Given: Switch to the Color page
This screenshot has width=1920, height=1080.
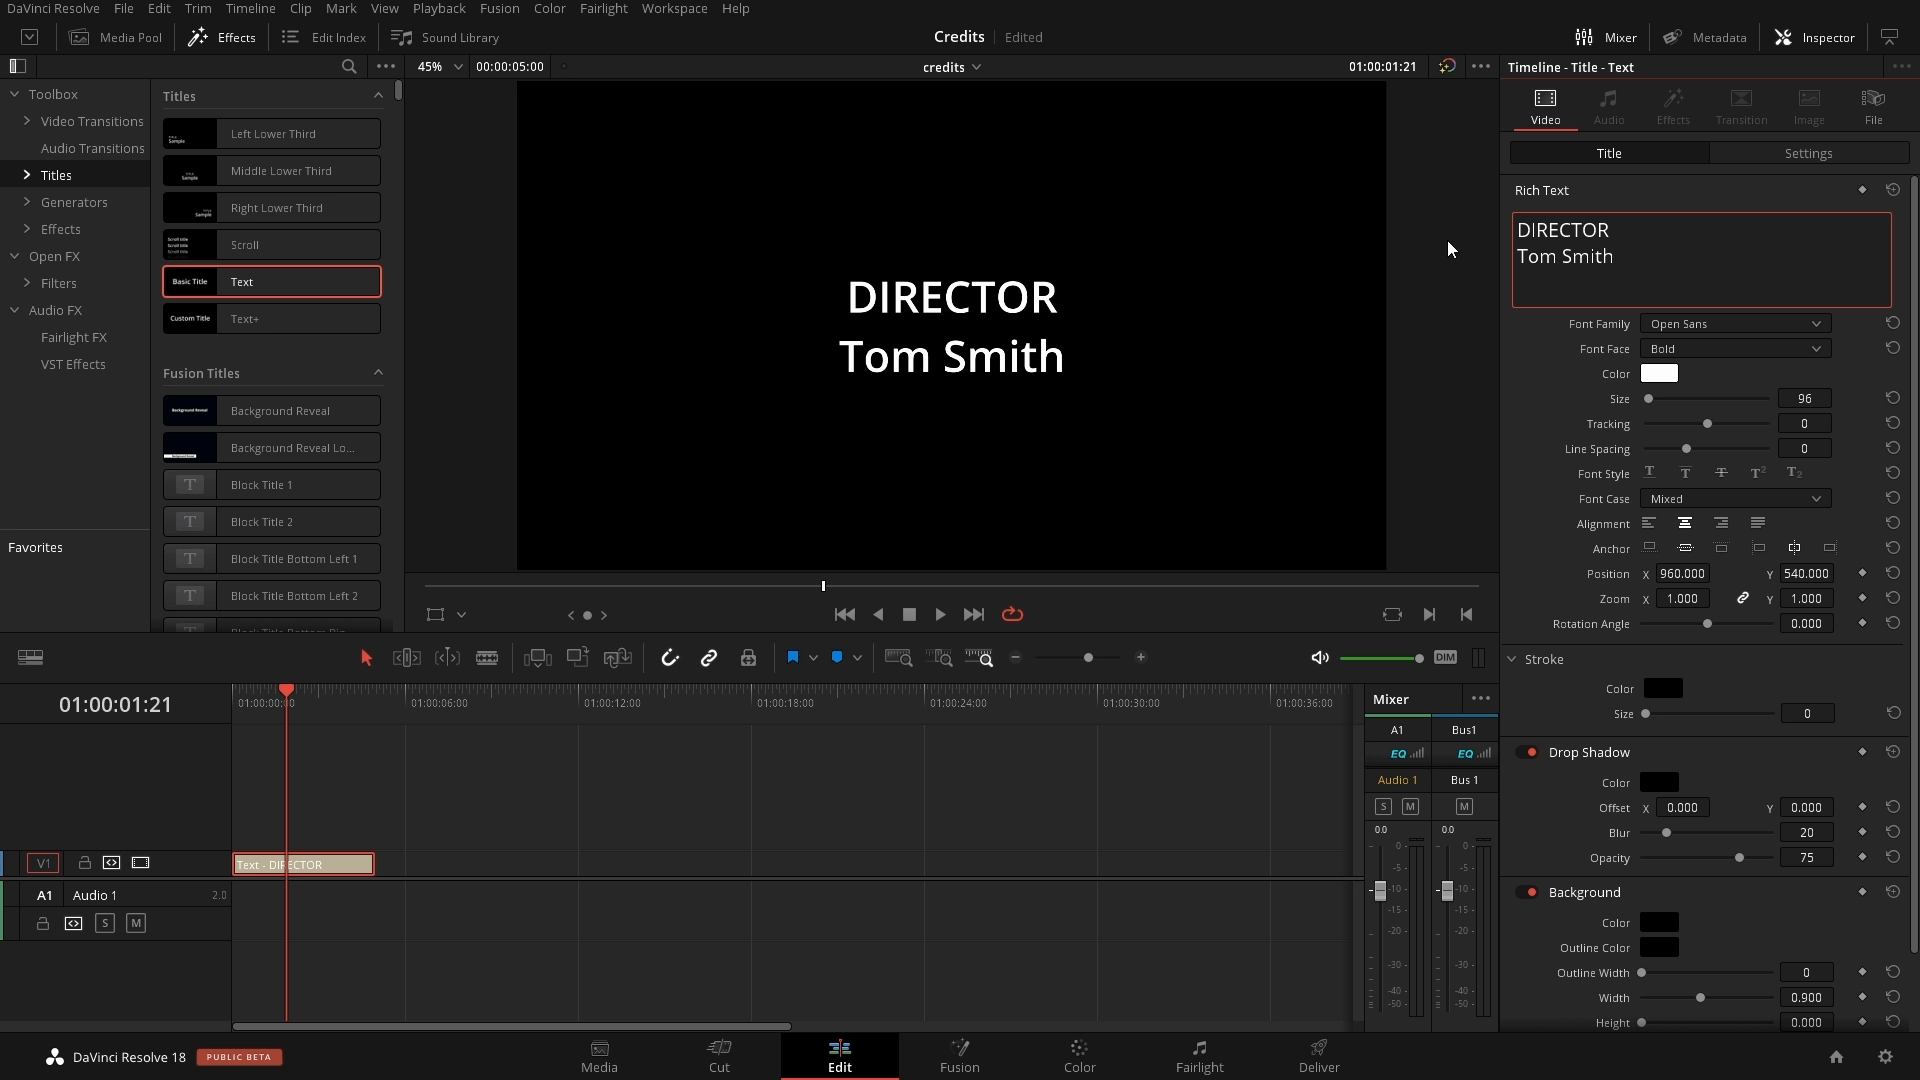Looking at the screenshot, I should (1079, 1056).
